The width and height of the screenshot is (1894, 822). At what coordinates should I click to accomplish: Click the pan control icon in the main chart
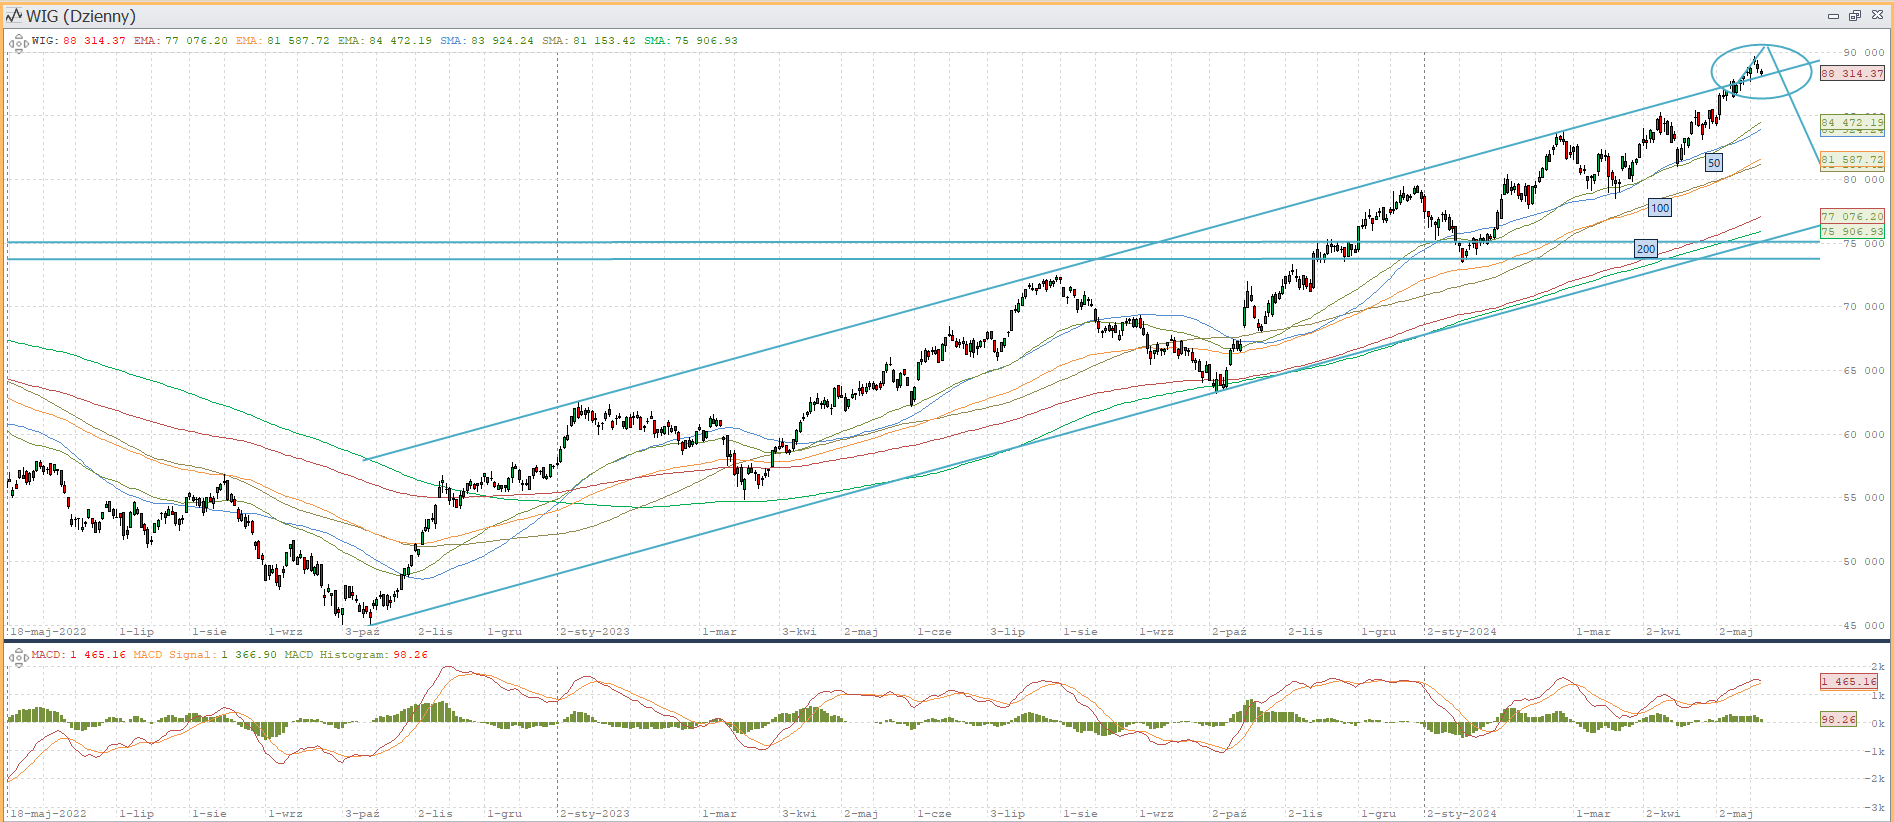tap(18, 43)
